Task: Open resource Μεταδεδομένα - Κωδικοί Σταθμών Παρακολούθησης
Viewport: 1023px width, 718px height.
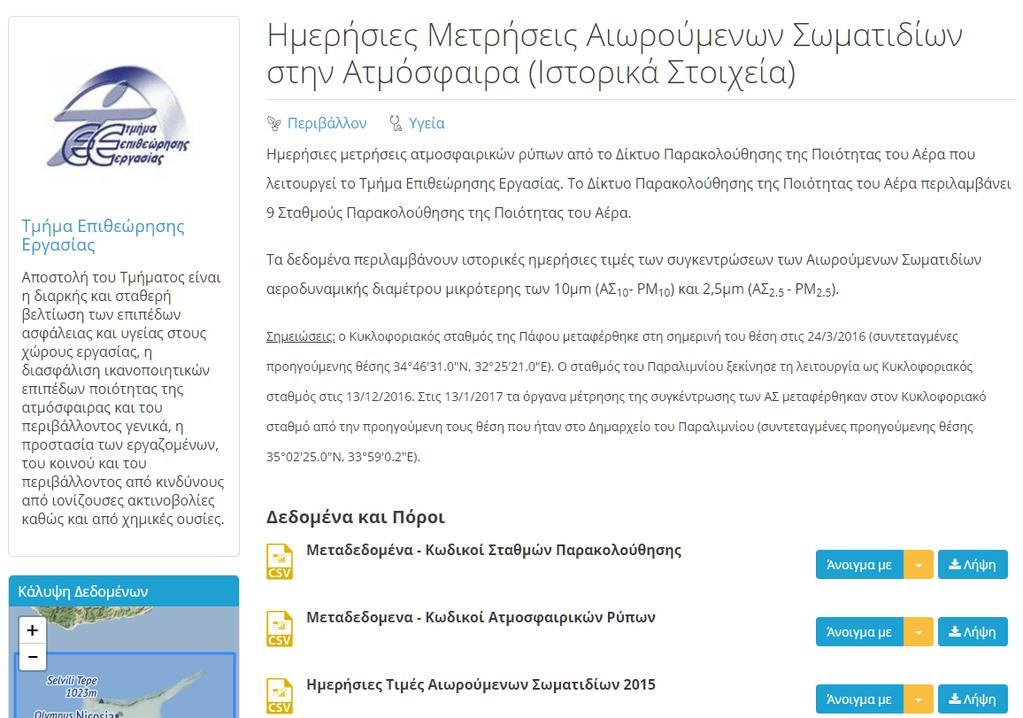Action: pyautogui.click(x=494, y=550)
